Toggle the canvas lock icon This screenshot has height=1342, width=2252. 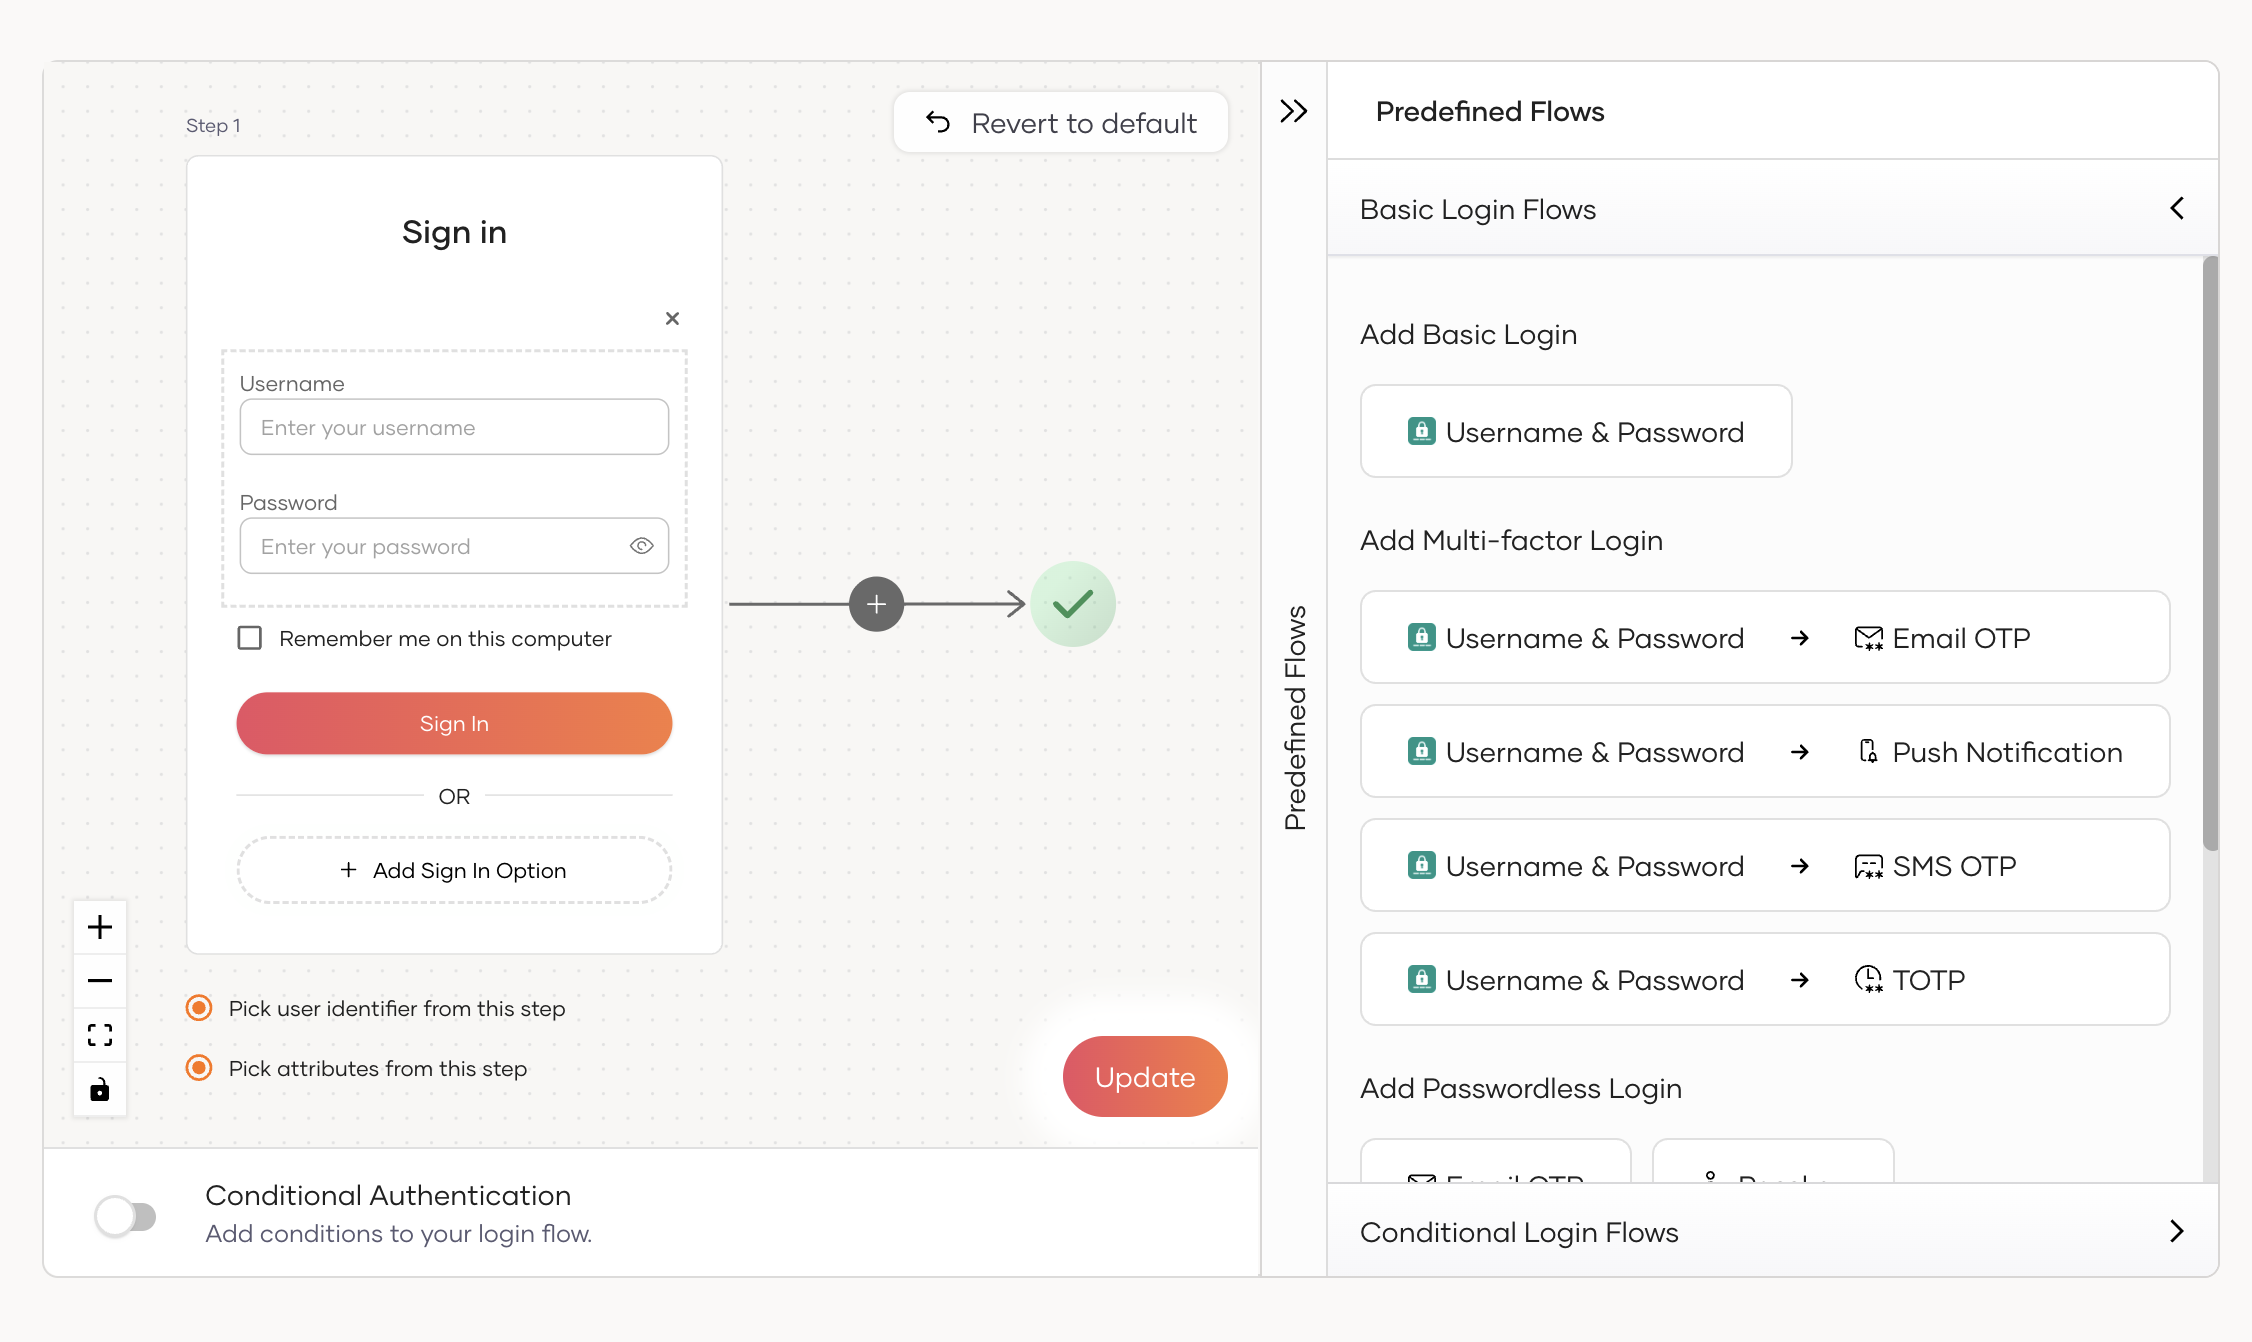[100, 1089]
